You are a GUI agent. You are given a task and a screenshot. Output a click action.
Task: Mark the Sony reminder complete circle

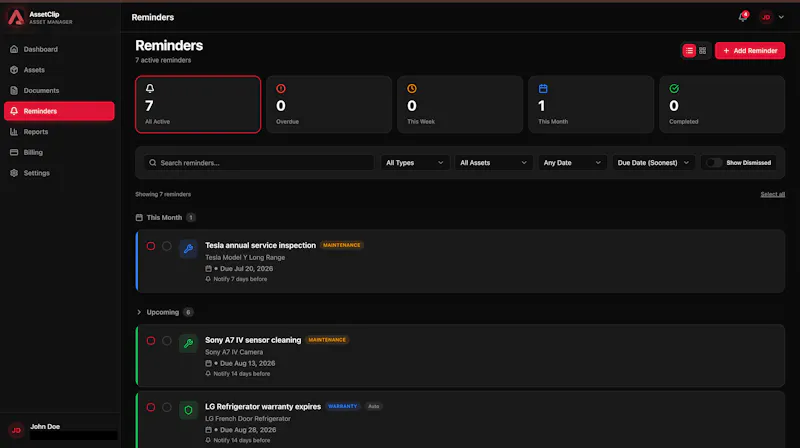(167, 341)
